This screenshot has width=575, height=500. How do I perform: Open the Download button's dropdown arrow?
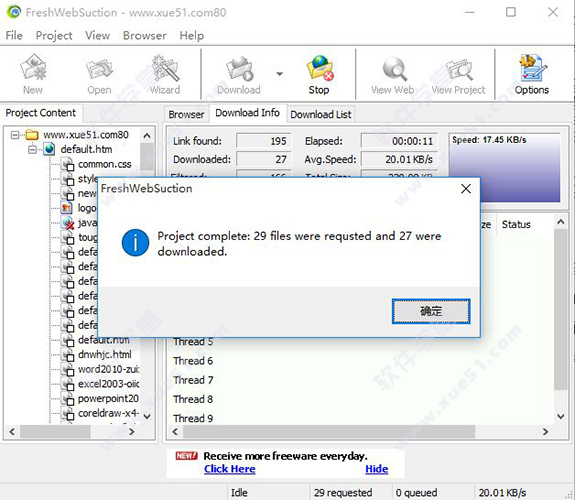(x=279, y=74)
